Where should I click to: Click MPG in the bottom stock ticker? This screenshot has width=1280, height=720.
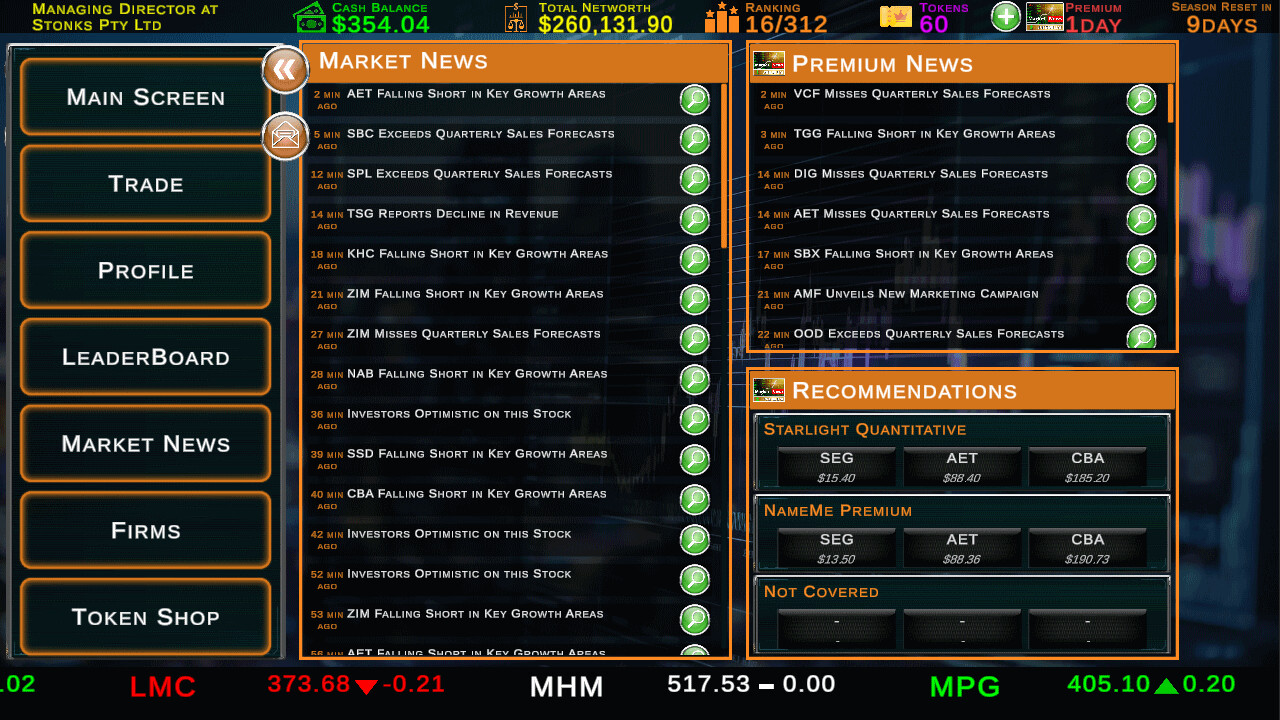(x=963, y=686)
